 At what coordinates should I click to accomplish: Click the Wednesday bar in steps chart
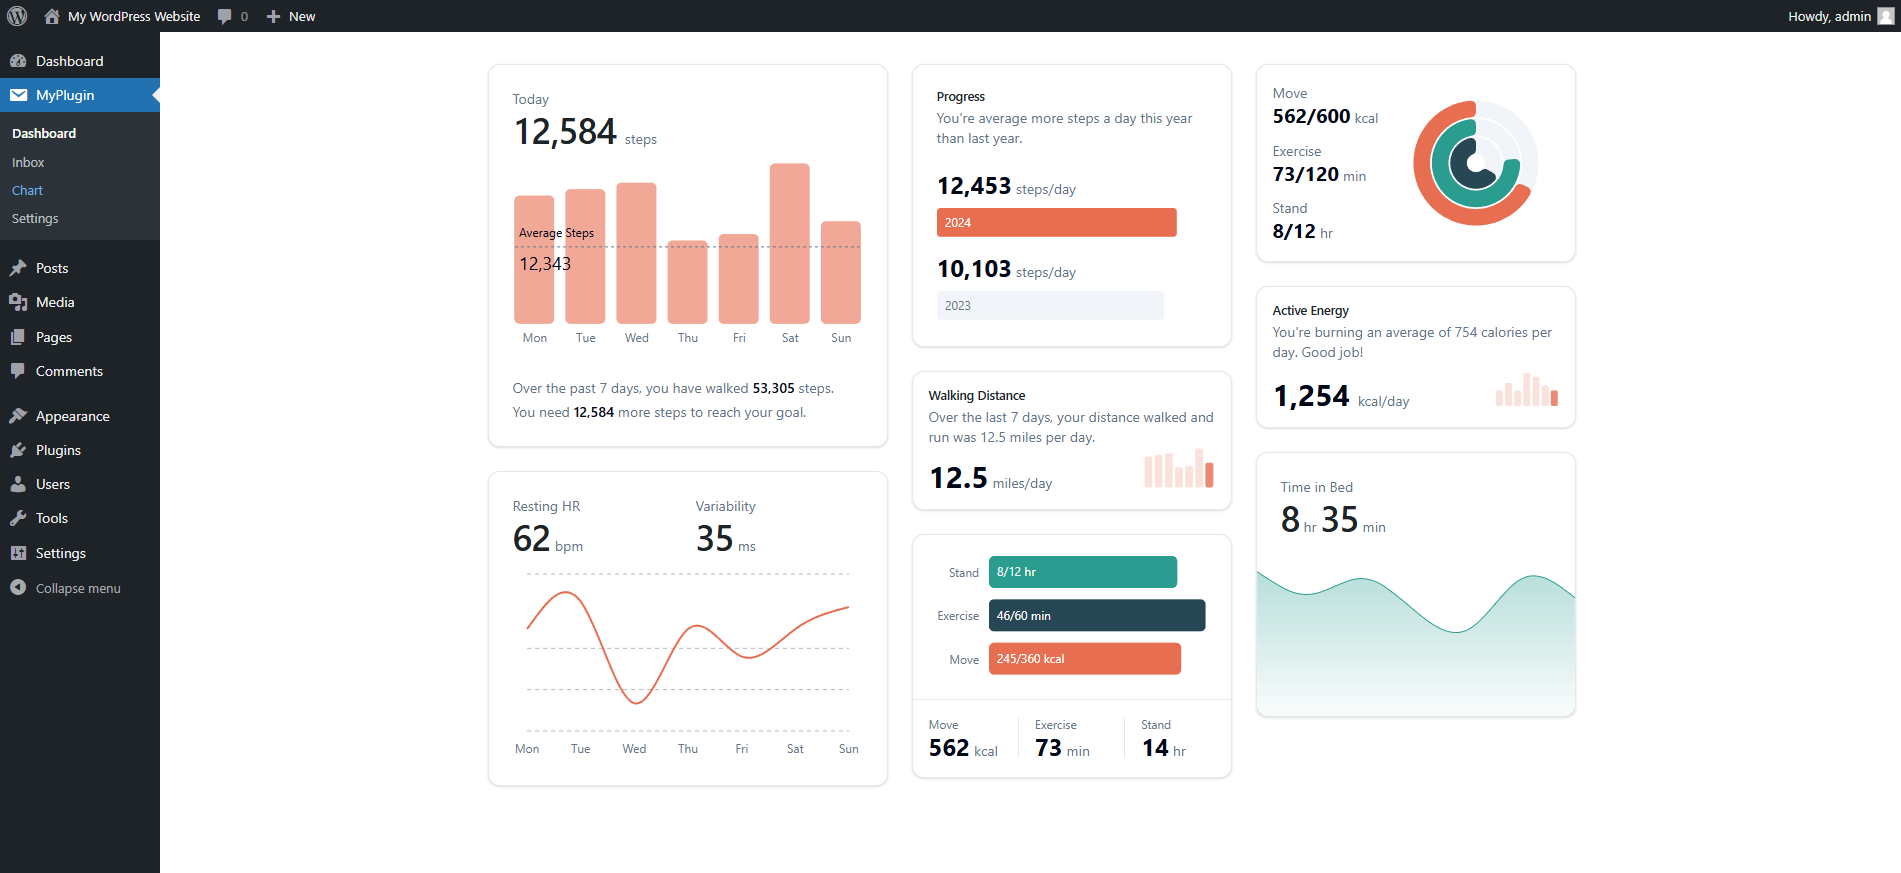pos(637,253)
